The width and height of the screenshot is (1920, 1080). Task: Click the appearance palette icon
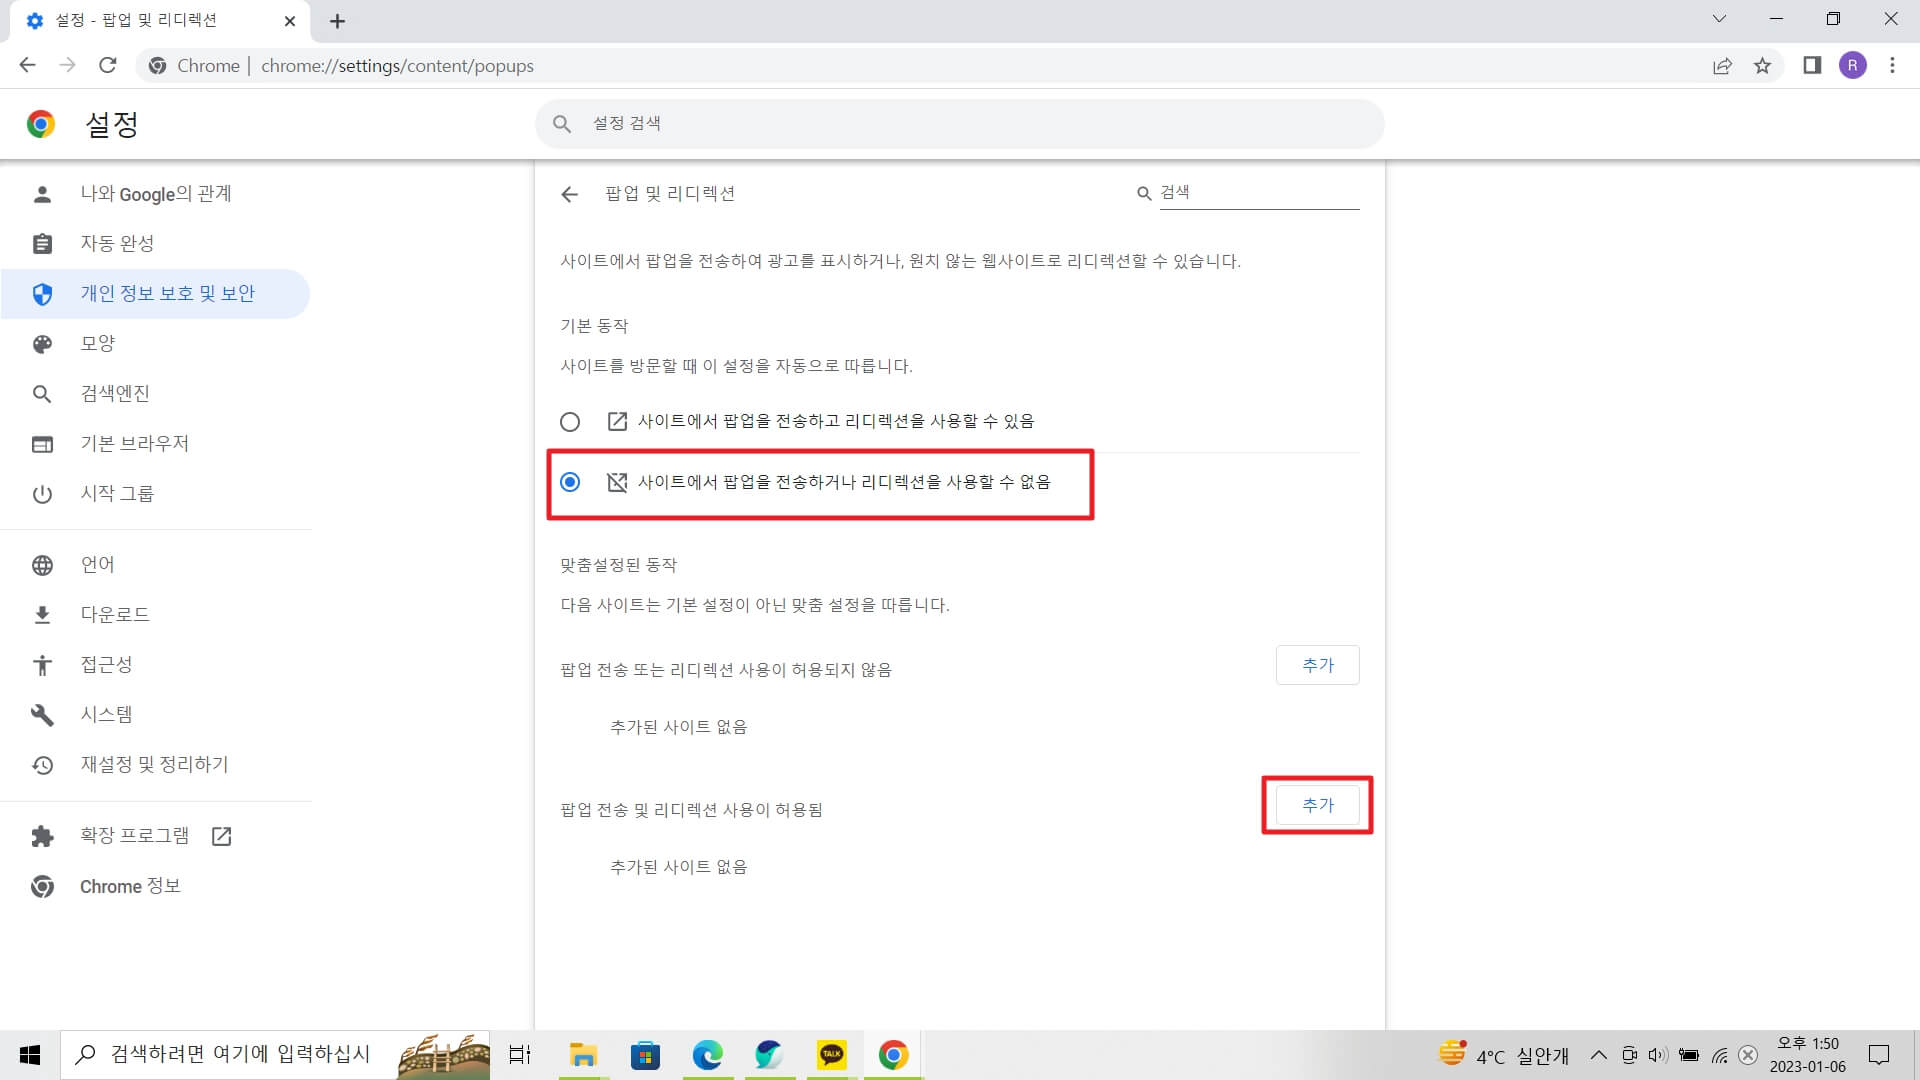click(41, 343)
